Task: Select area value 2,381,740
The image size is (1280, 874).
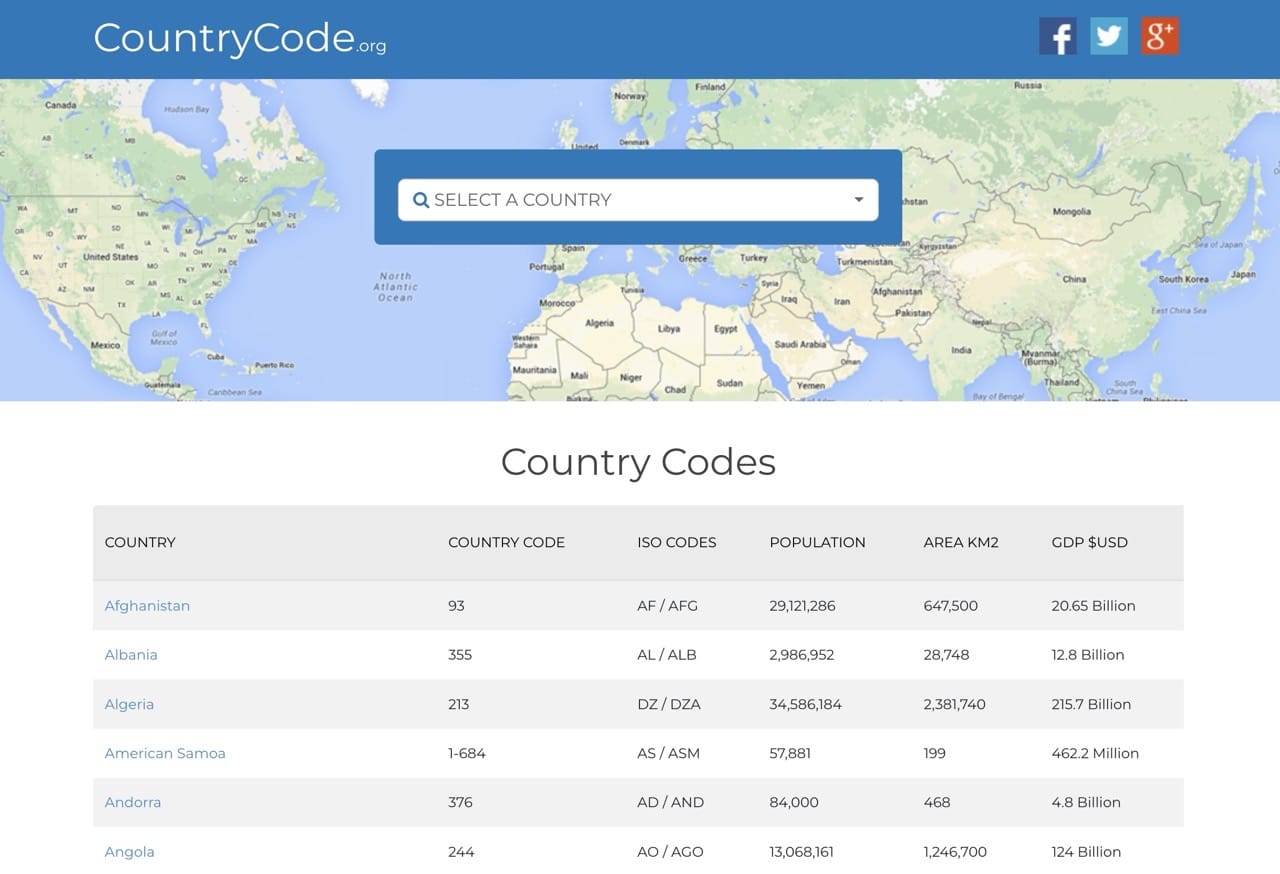Action: pos(954,704)
